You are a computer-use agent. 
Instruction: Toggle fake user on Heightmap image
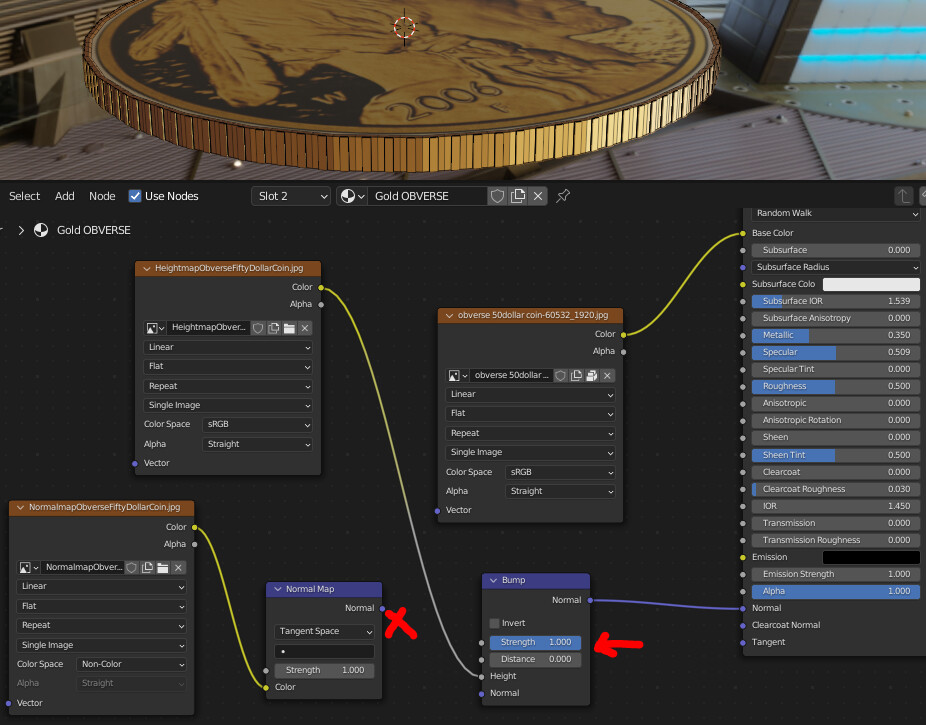(x=258, y=328)
